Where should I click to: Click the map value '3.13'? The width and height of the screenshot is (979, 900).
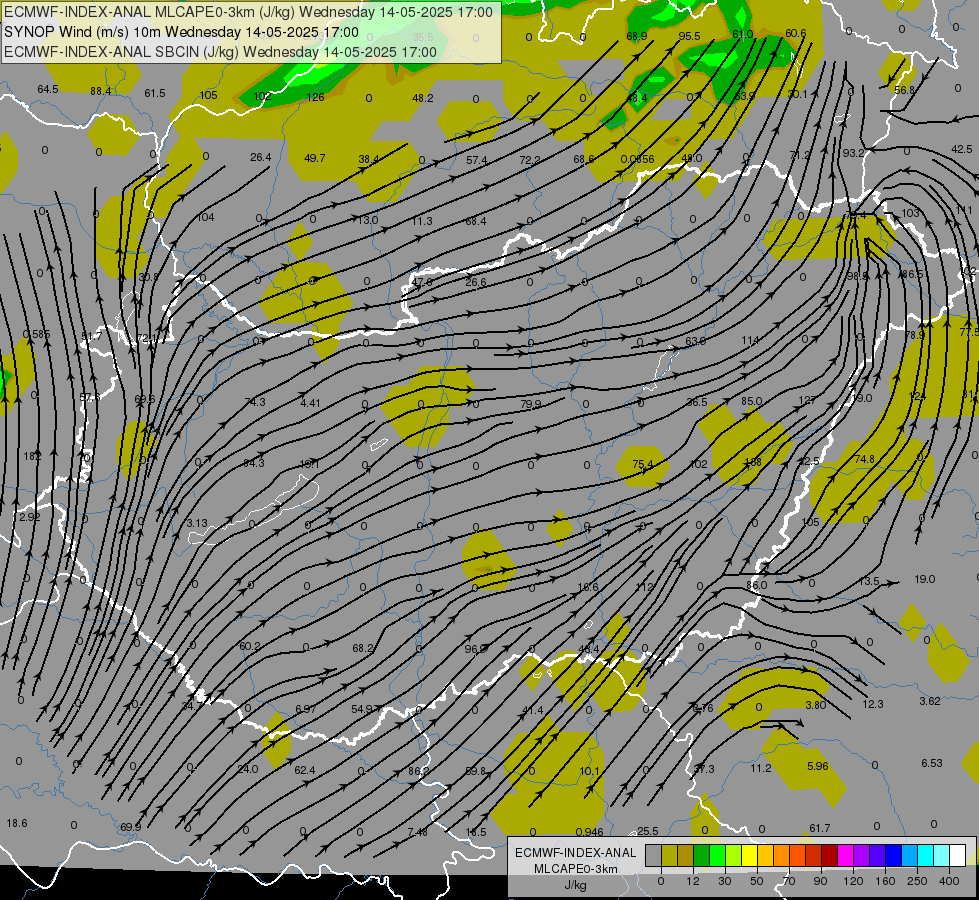(197, 523)
